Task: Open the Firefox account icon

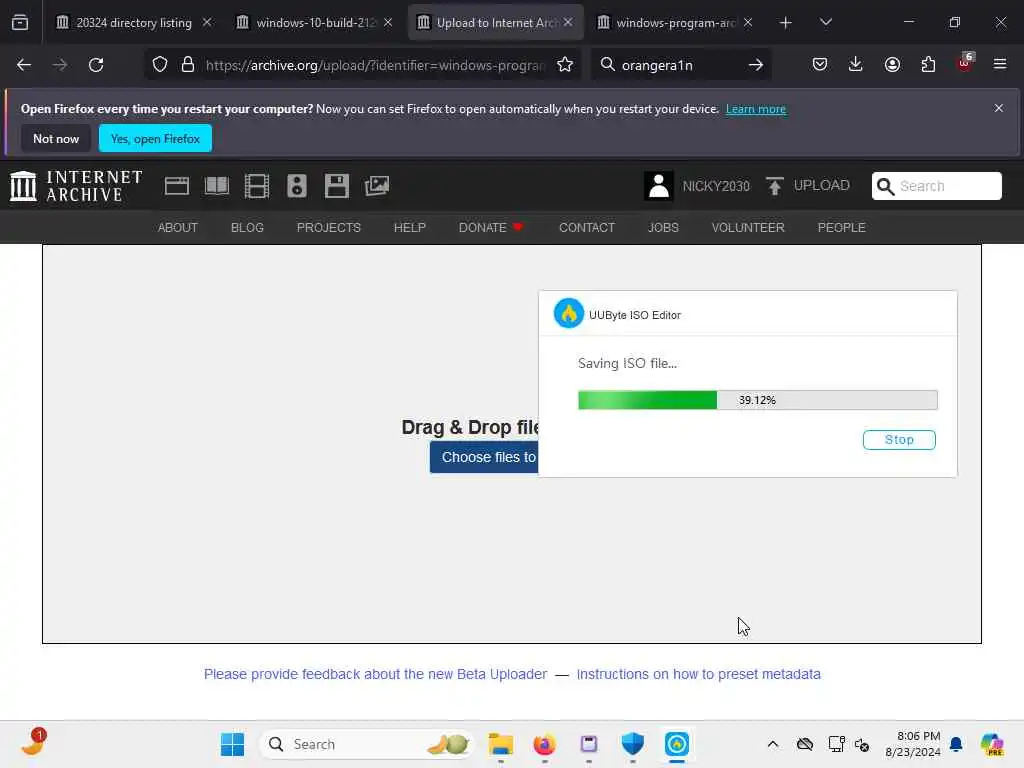Action: [892, 64]
